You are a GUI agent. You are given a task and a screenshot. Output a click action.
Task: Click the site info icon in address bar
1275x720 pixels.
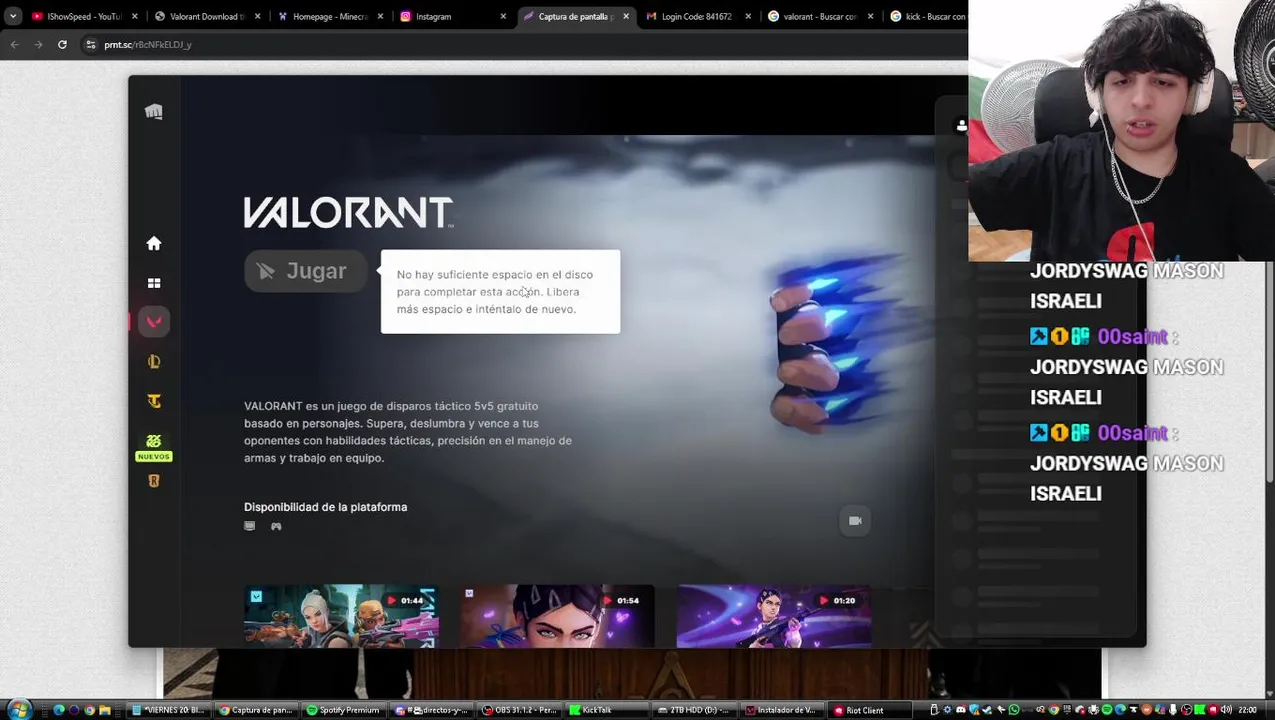click(91, 44)
